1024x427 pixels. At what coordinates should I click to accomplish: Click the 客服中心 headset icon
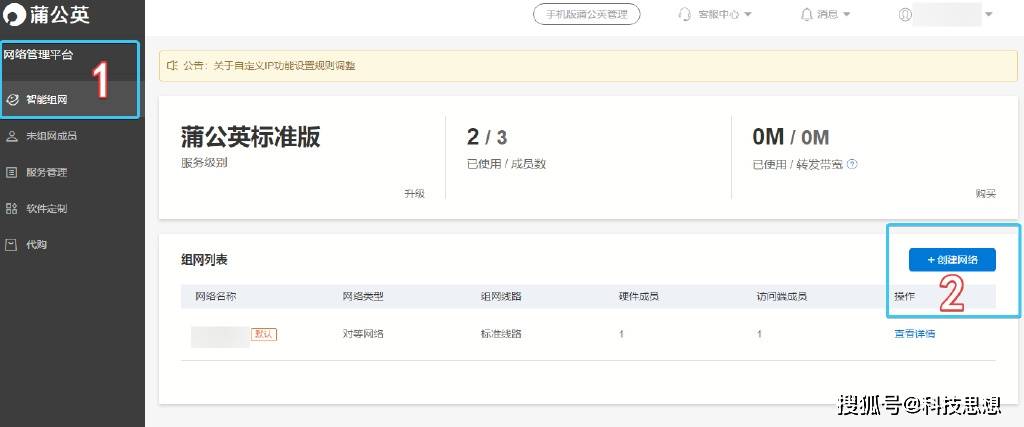click(685, 14)
